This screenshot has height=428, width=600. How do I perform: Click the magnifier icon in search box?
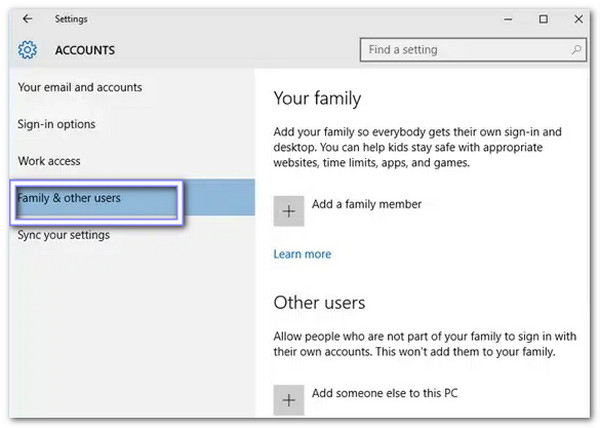pyautogui.click(x=577, y=49)
